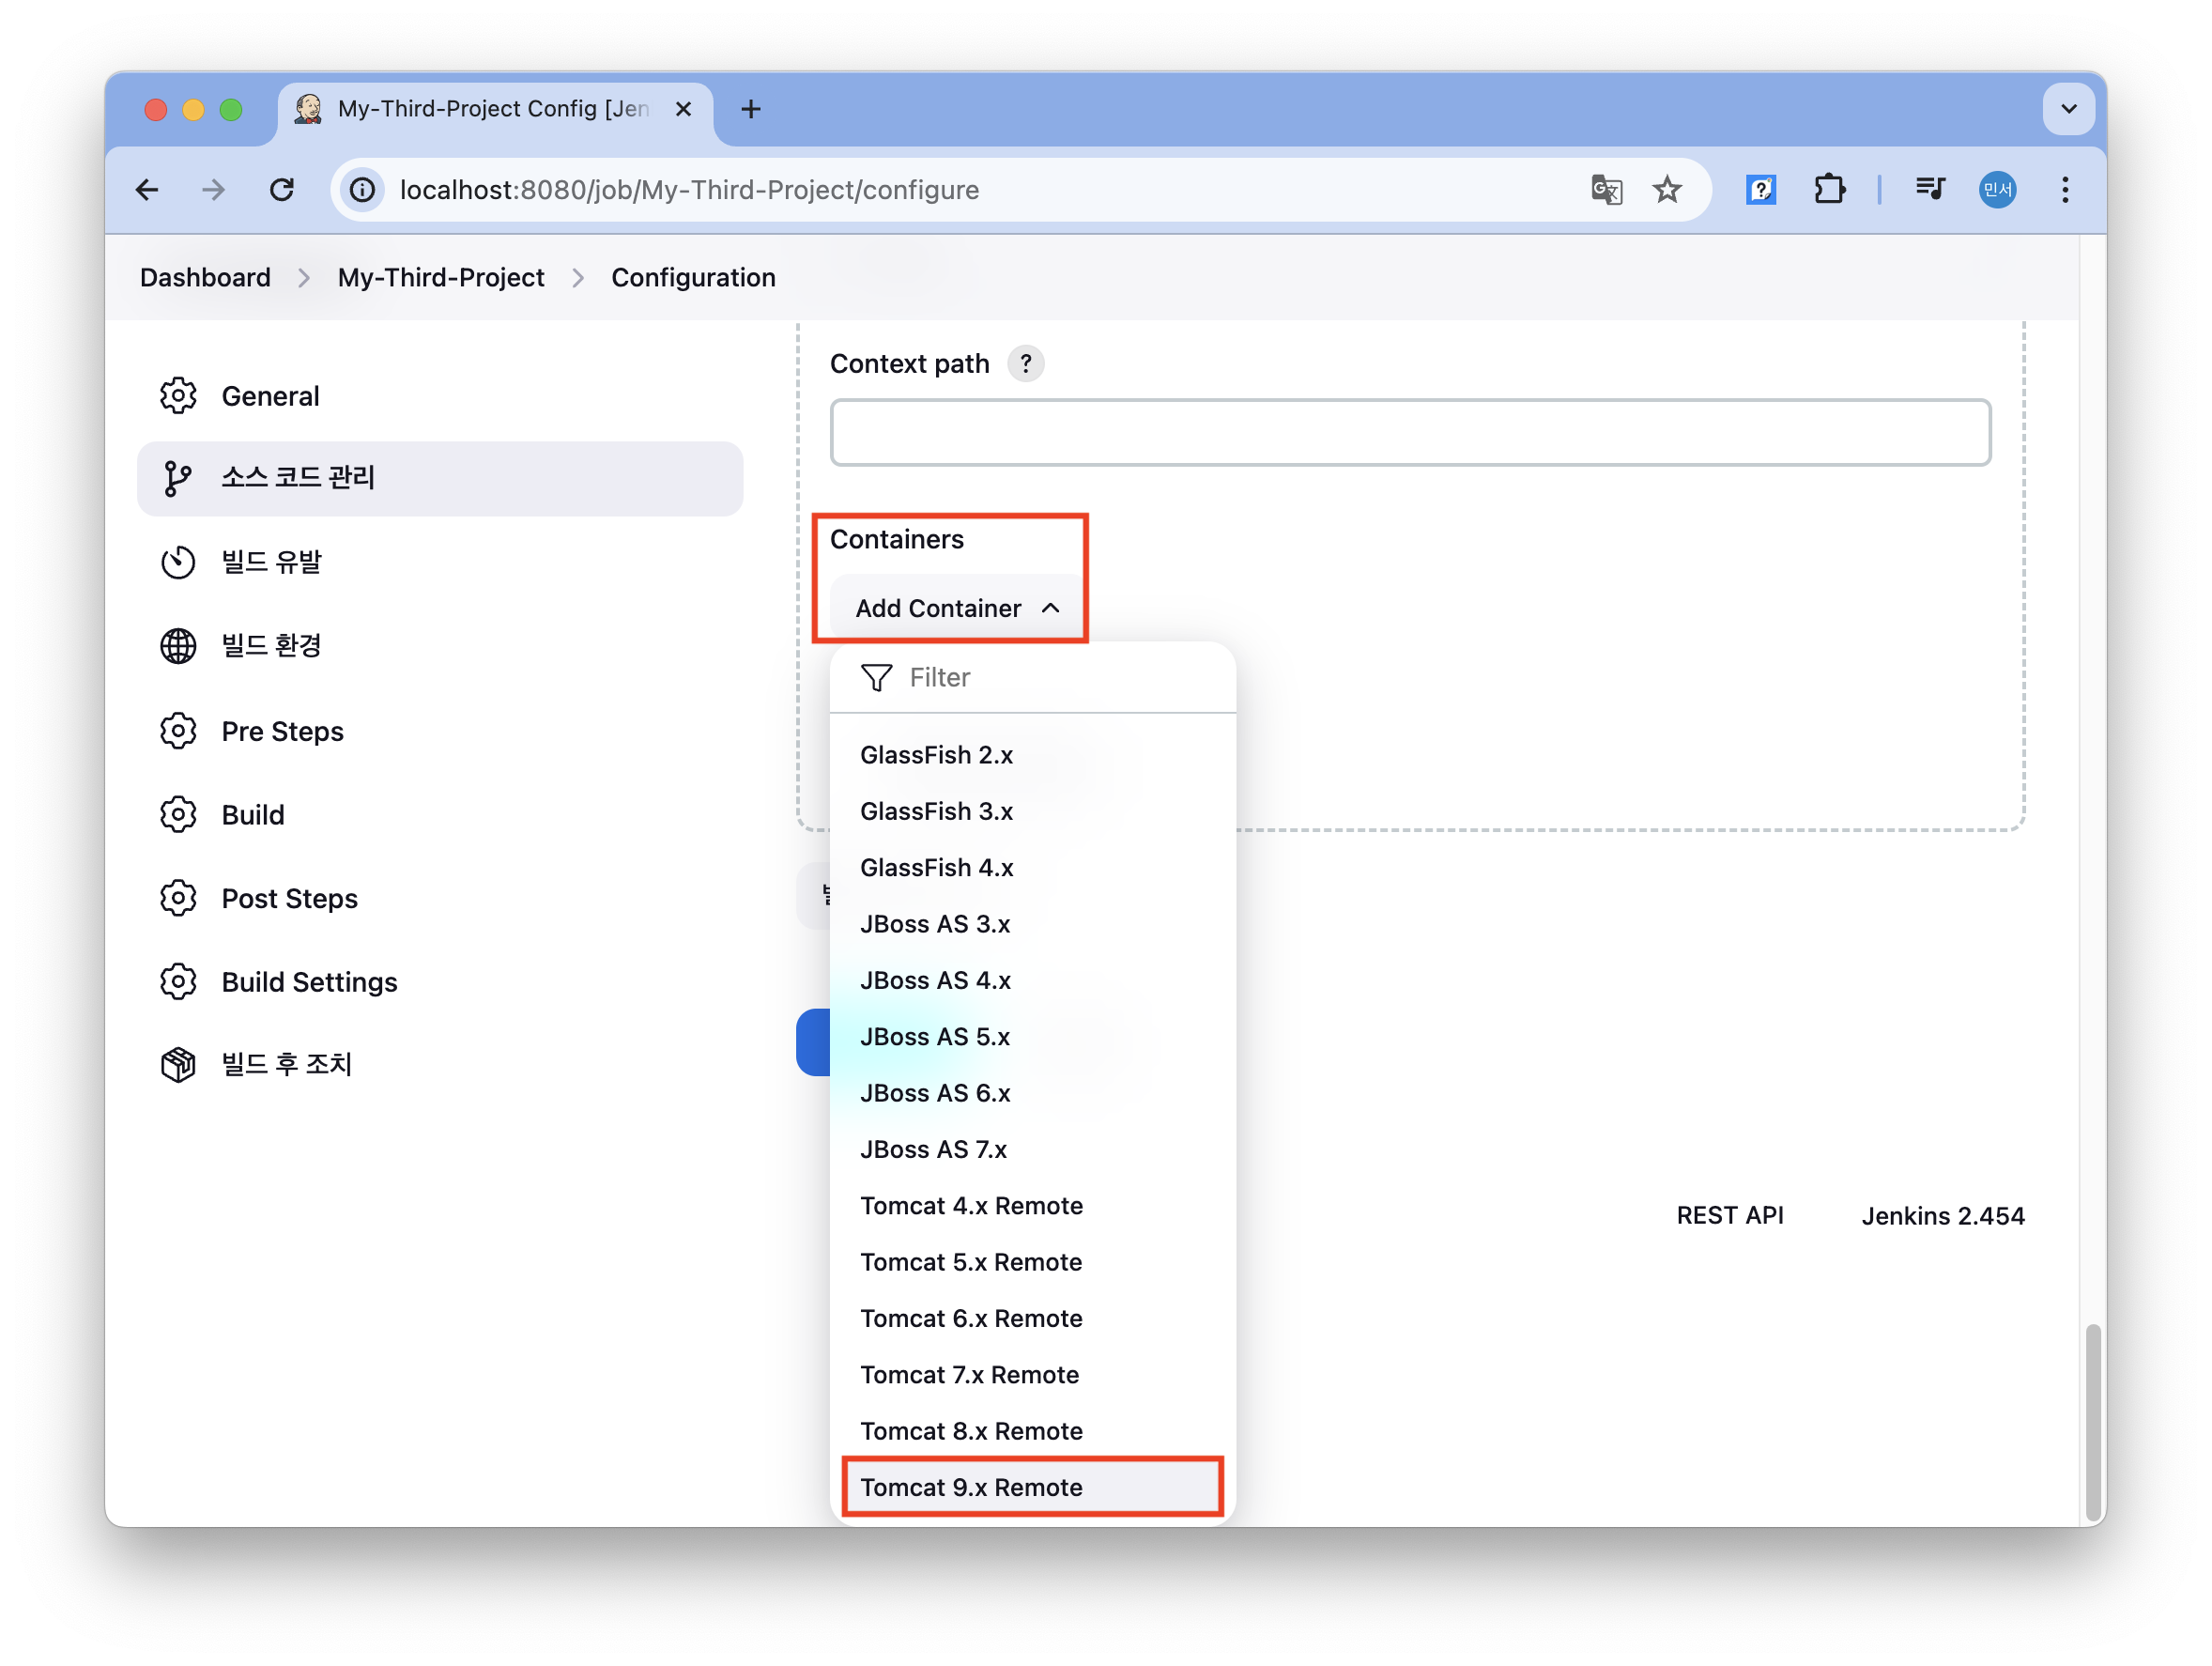The width and height of the screenshot is (2212, 1666).
Task: Click the Context path text field
Action: 1409,433
